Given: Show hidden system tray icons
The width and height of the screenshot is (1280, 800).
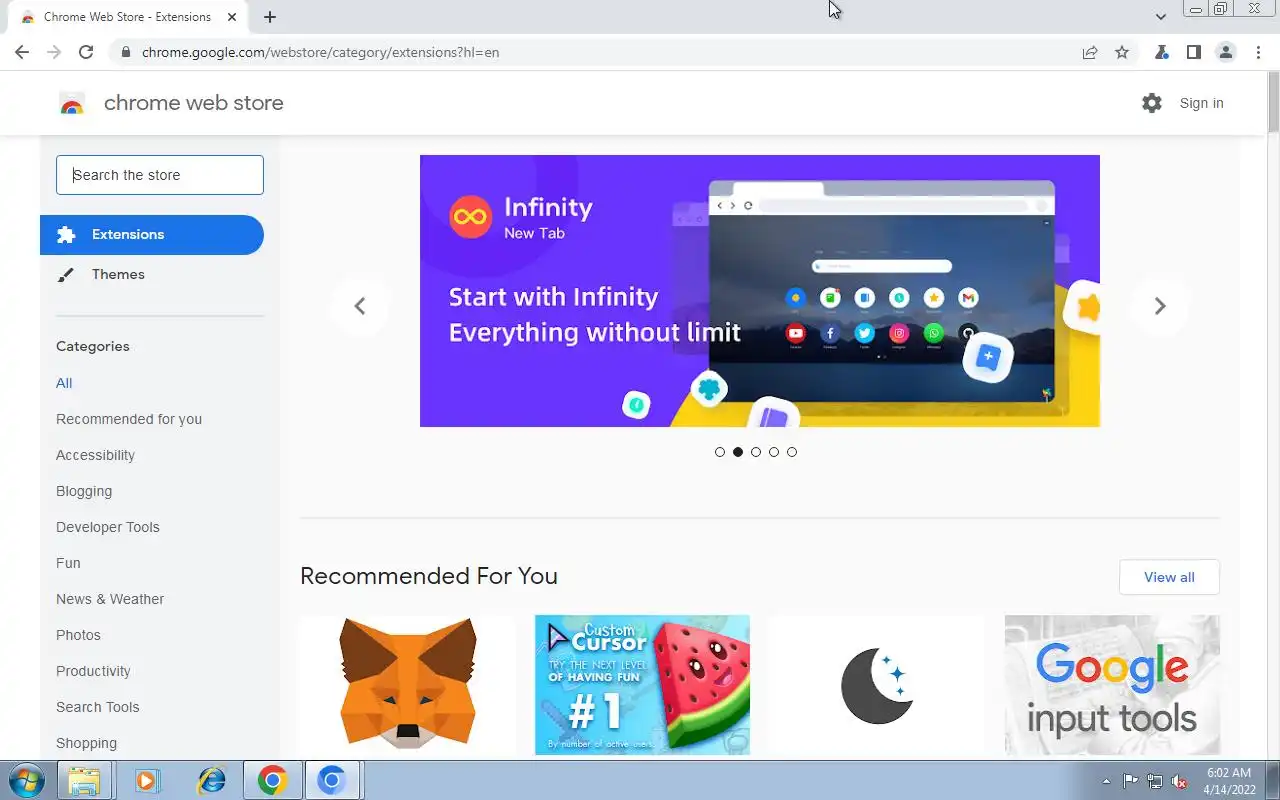Looking at the screenshot, I should coord(1106,781).
